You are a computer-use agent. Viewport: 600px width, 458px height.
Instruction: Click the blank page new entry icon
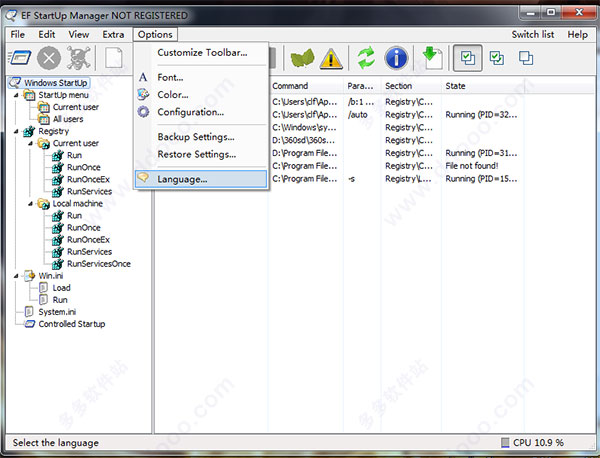(x=114, y=58)
